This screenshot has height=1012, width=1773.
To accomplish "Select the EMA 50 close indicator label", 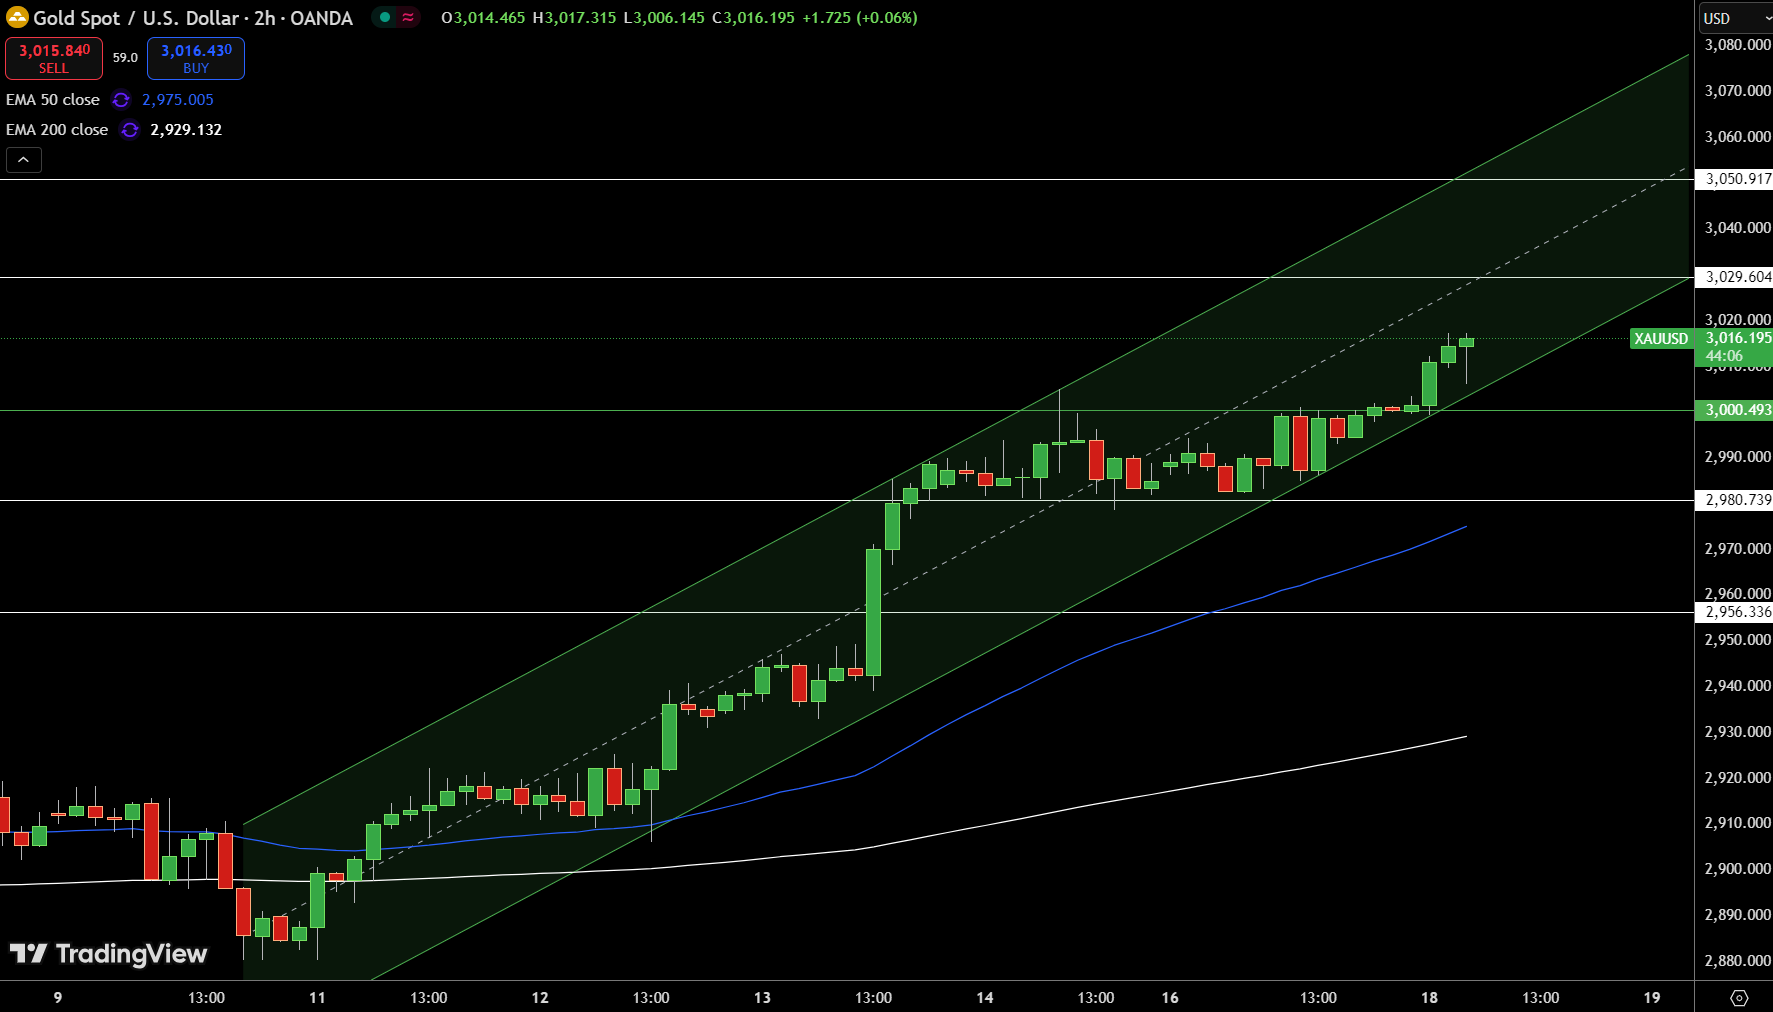I will pos(53,100).
